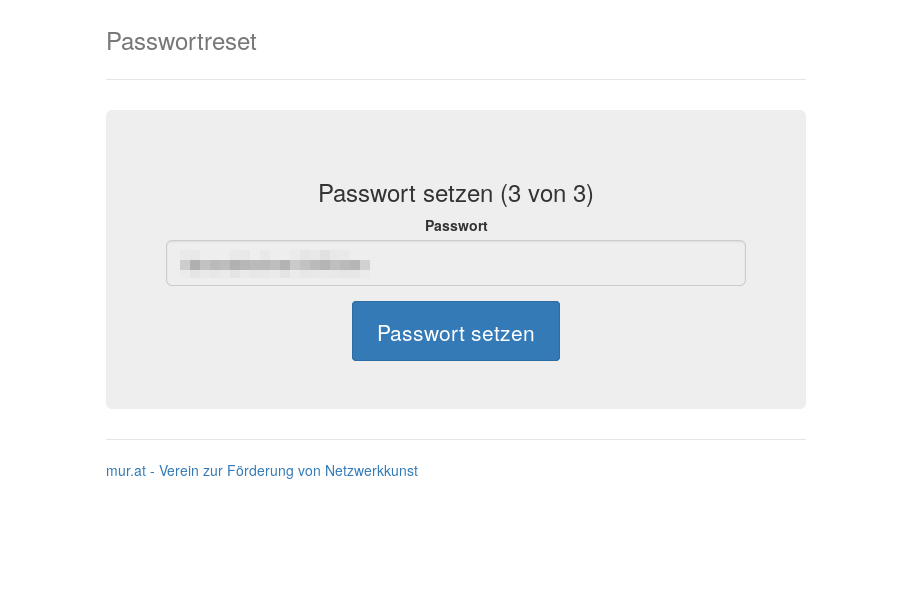Submit the new password with Passwort setzen

[455, 331]
